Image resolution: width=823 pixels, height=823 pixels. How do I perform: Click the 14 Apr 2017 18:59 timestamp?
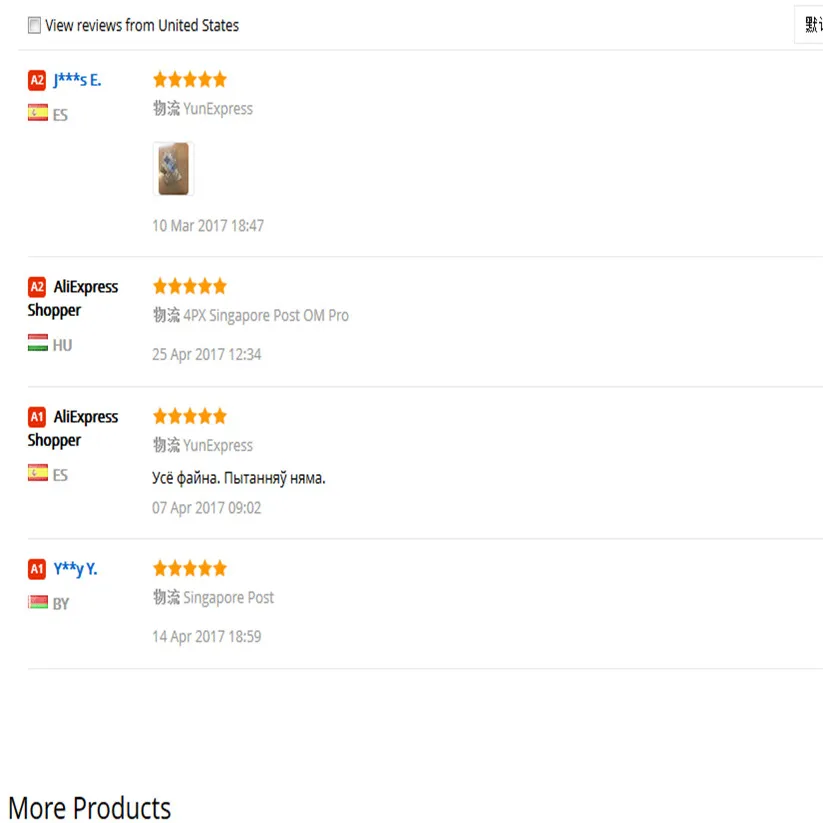[207, 637]
